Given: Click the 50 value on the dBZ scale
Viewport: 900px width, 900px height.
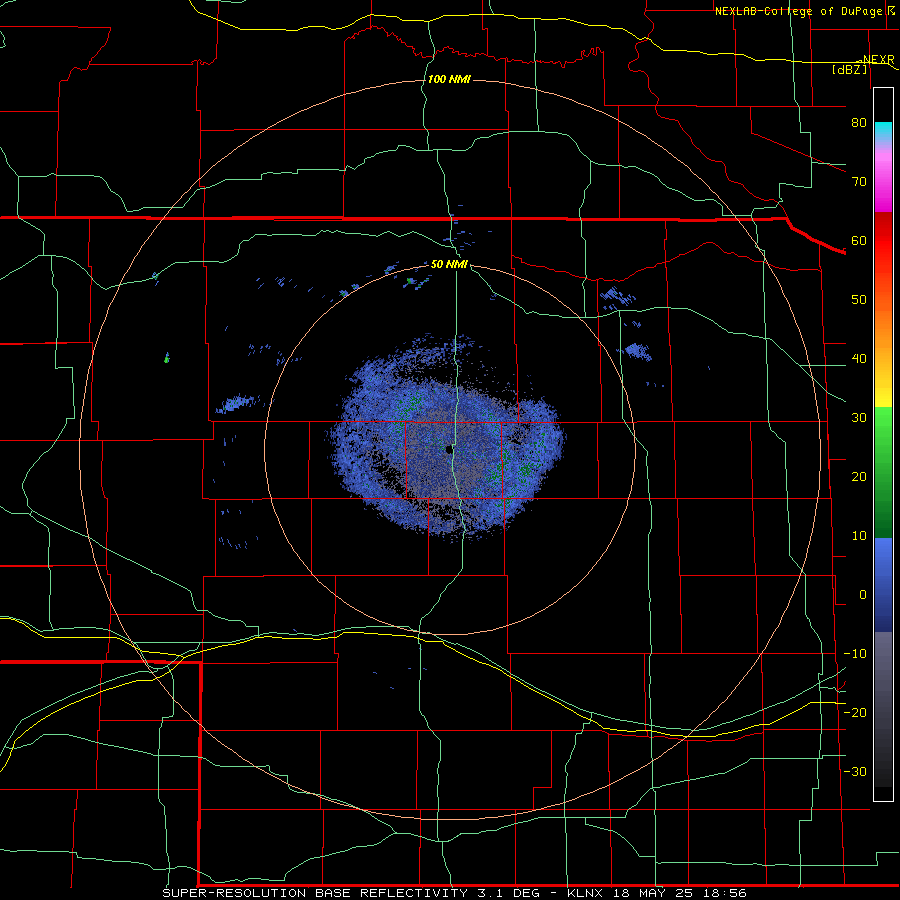Looking at the screenshot, I should tap(859, 300).
